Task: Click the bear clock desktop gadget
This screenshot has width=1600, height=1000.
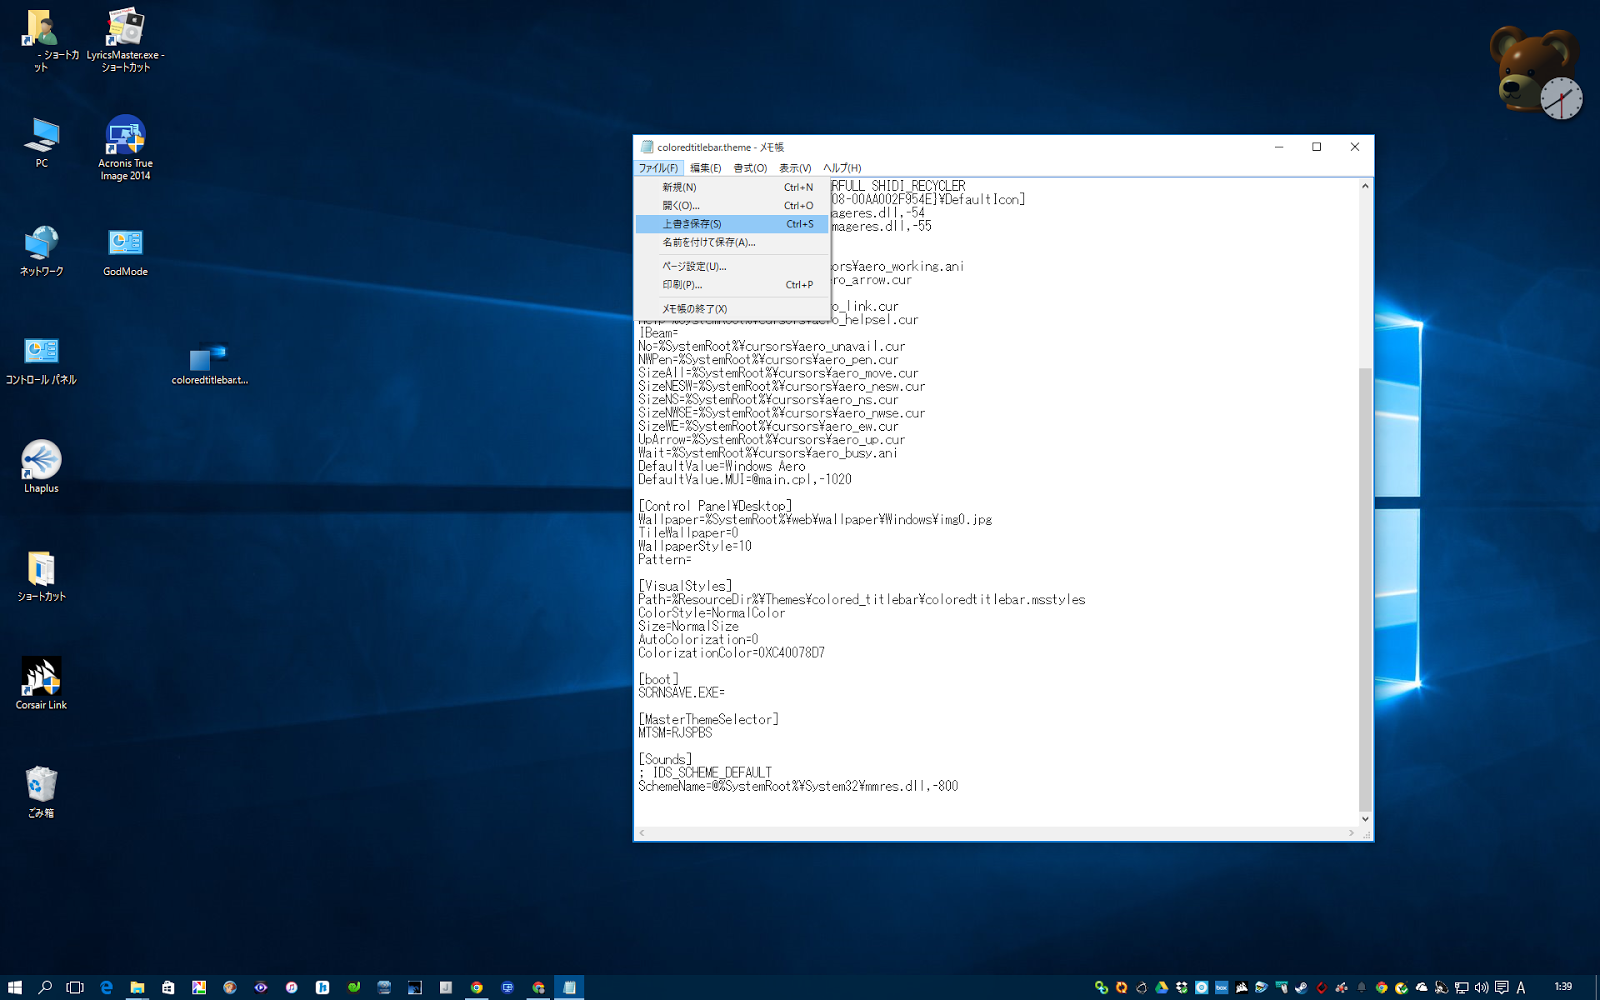Action: [1536, 74]
